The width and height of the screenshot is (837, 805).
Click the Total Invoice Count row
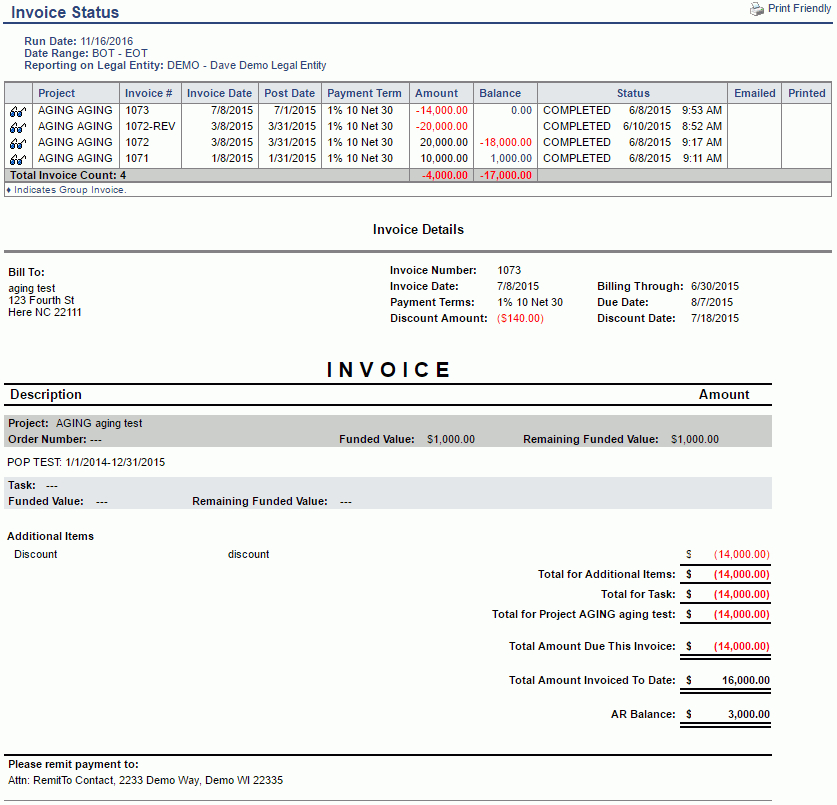pyautogui.click(x=67, y=175)
